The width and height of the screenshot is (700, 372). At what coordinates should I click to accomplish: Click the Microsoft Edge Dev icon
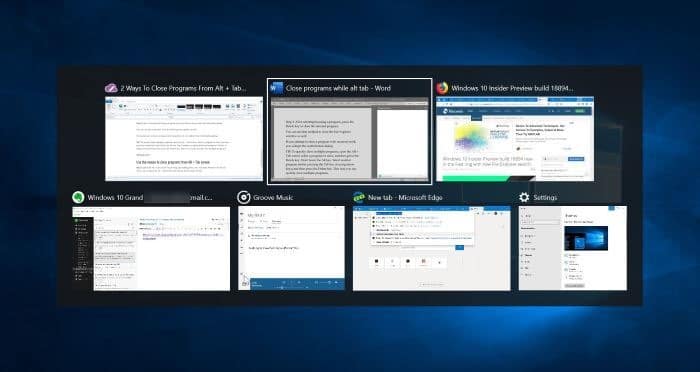pos(358,197)
